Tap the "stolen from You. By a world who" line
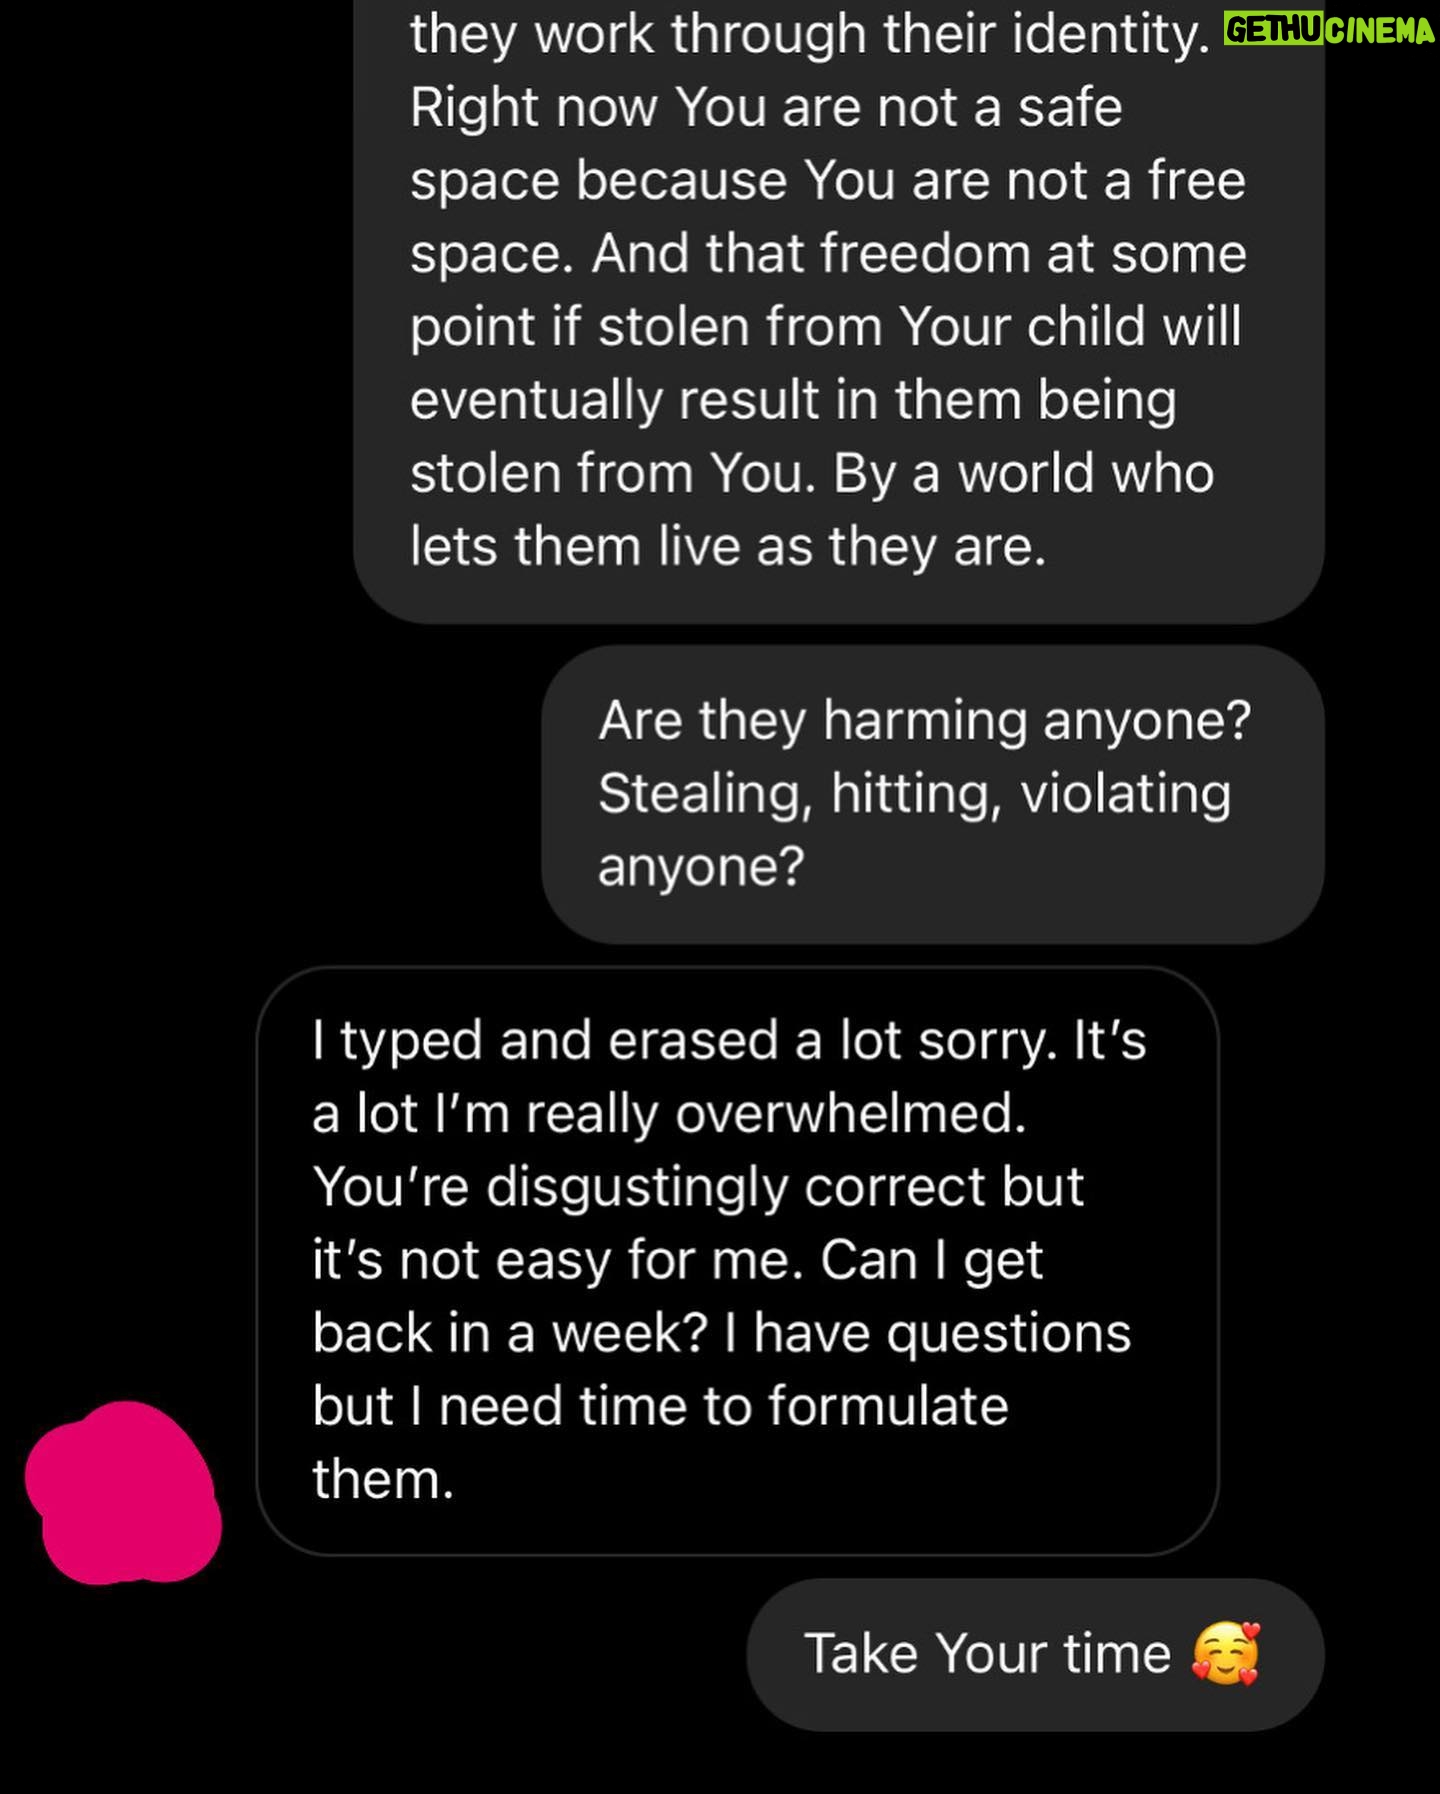 click(x=811, y=473)
